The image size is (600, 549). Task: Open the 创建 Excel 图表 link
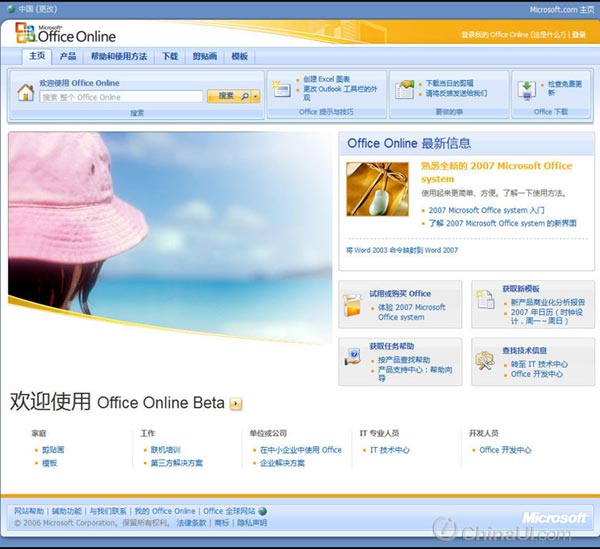click(326, 79)
